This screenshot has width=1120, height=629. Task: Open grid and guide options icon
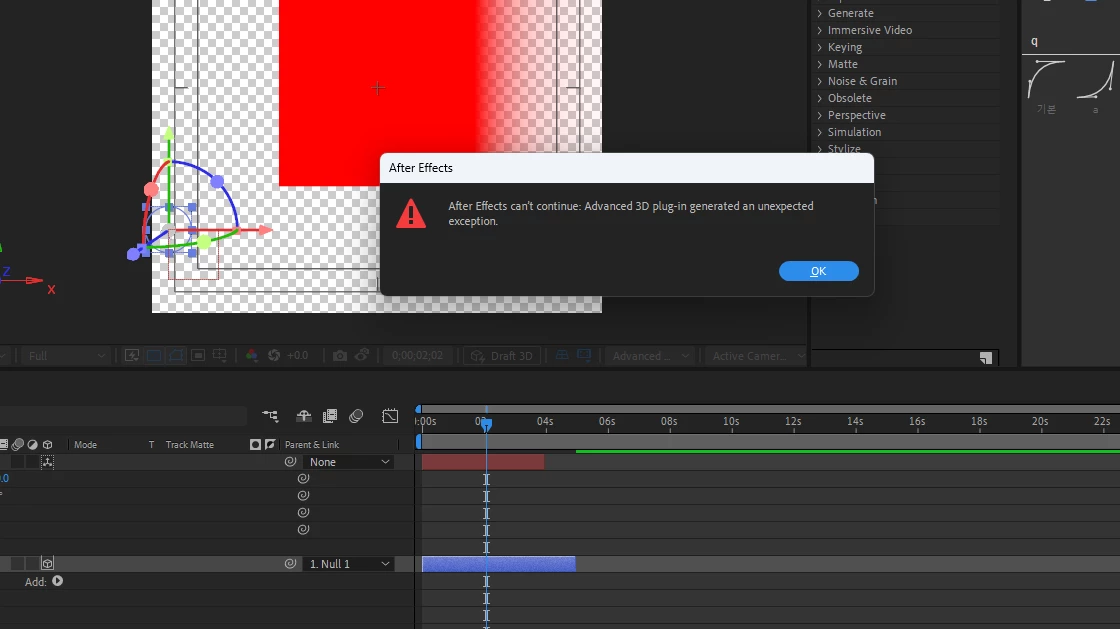coord(220,356)
